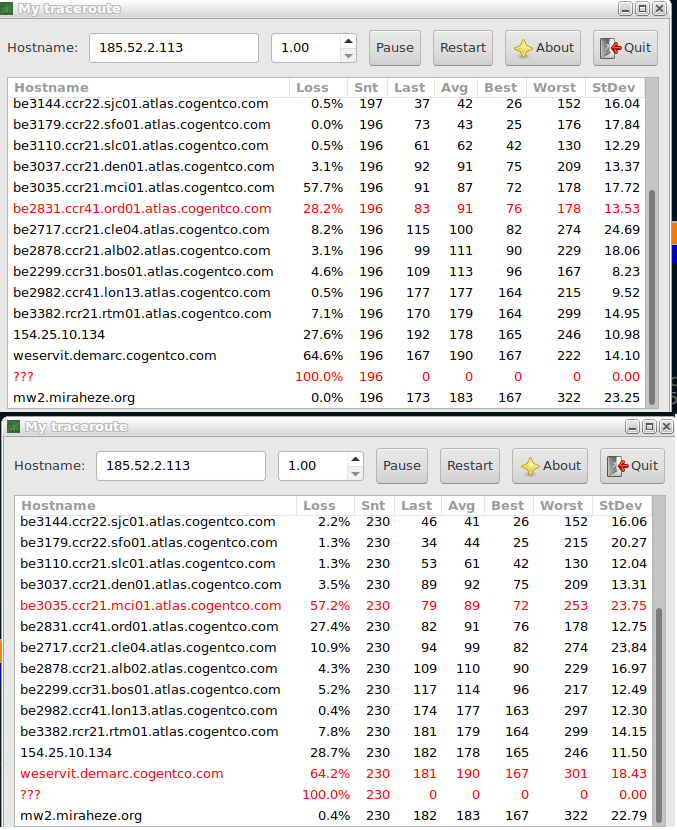Restart the trace in the upper window

(x=463, y=48)
